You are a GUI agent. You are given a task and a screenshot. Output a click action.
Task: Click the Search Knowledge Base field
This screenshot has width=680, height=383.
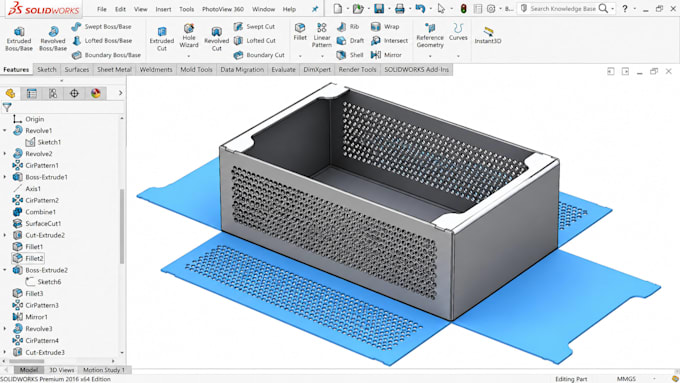click(x=562, y=9)
